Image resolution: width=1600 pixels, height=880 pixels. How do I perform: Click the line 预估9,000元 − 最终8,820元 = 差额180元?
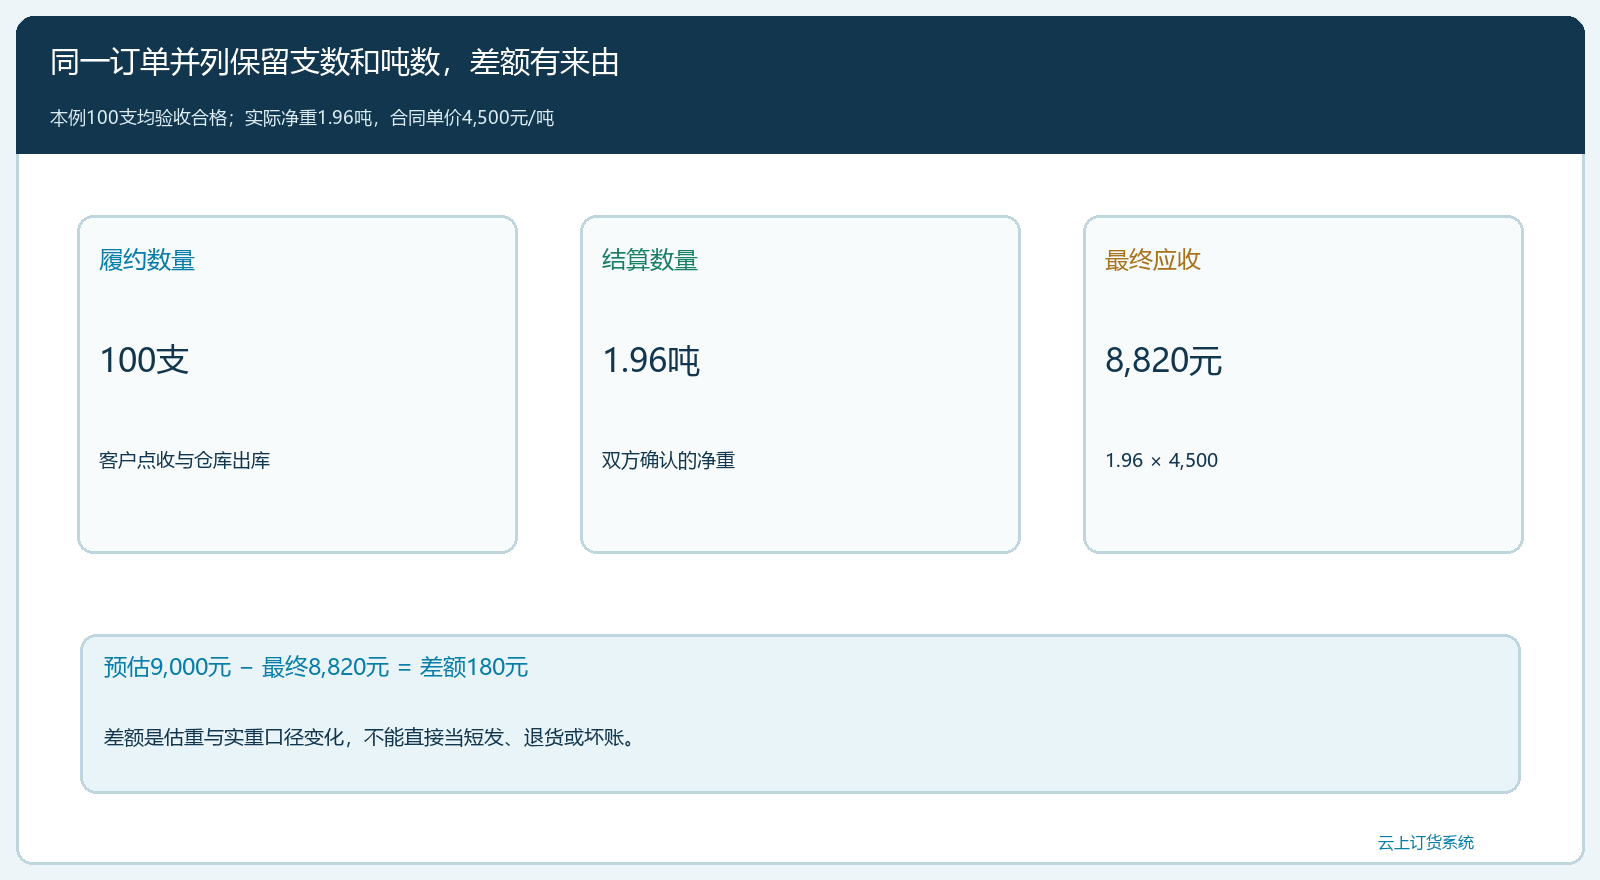tap(316, 667)
